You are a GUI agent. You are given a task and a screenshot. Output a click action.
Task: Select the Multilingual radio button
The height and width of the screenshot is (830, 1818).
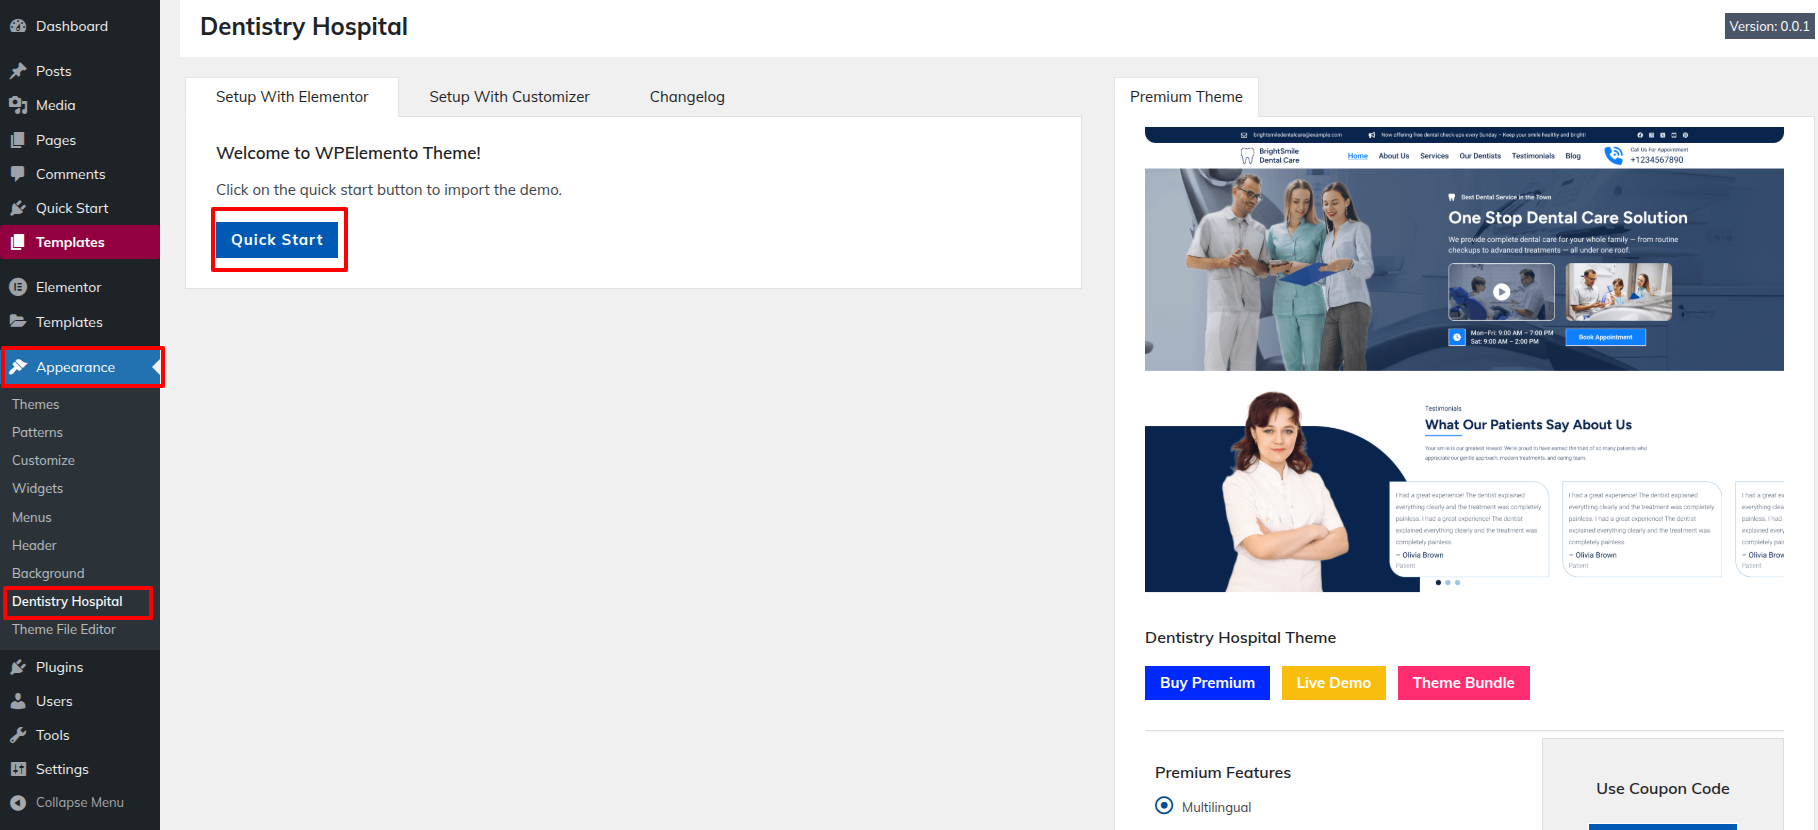pyautogui.click(x=1164, y=806)
